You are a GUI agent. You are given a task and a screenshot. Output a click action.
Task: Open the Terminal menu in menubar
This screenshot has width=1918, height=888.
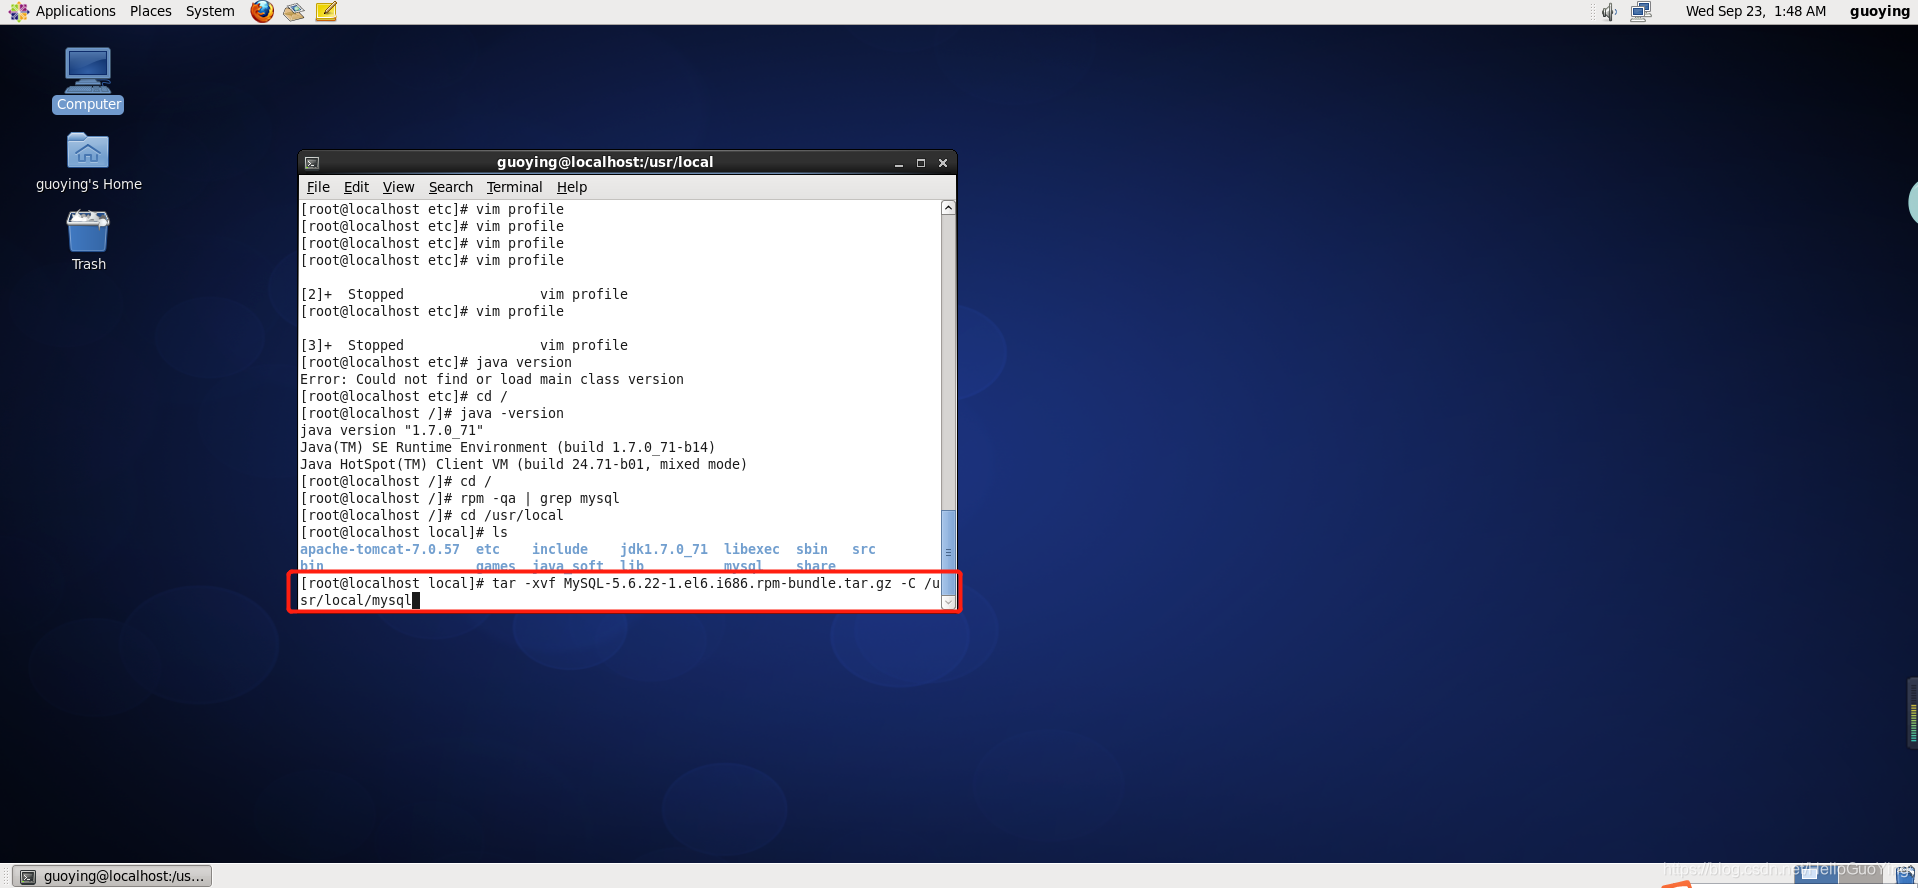(514, 187)
